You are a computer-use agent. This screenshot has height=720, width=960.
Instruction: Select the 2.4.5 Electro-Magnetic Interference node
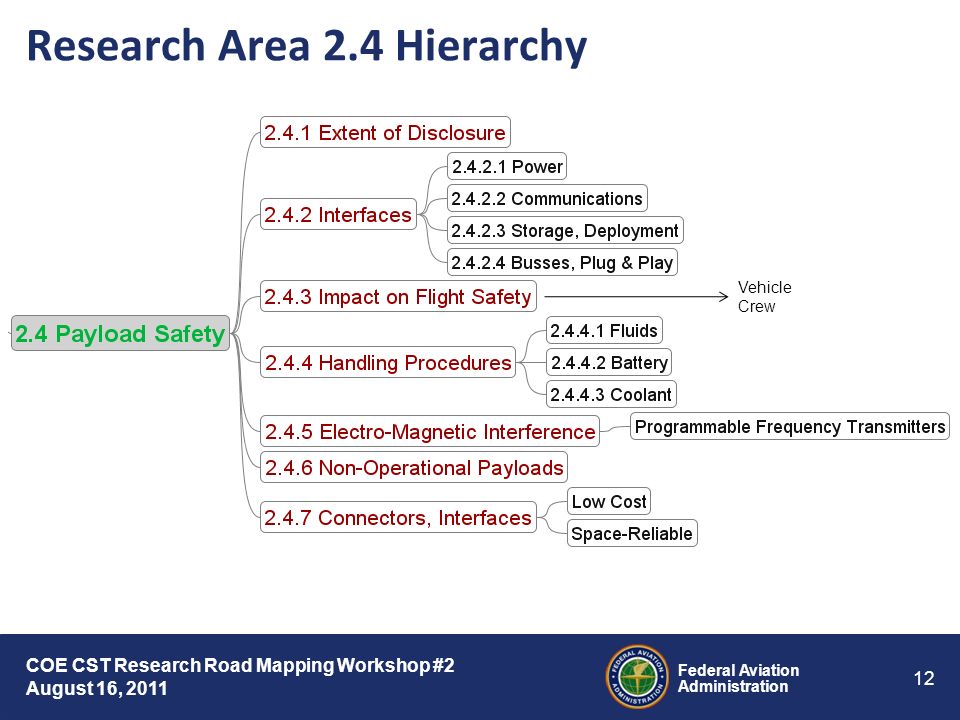430,431
